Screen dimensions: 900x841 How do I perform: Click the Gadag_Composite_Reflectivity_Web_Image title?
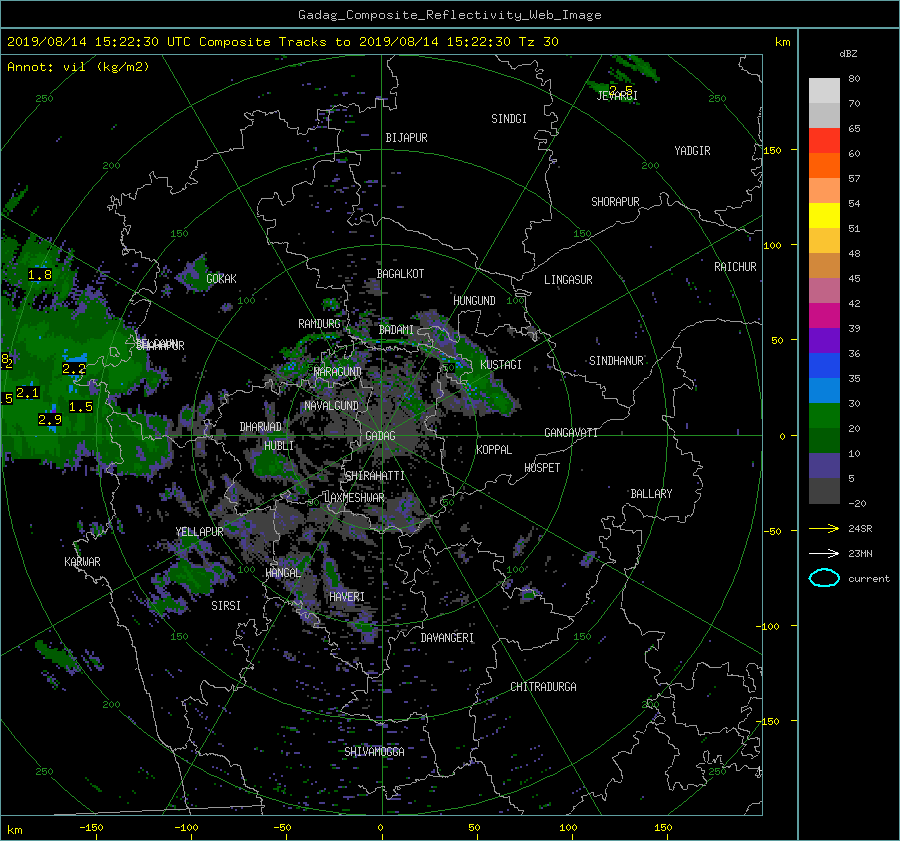pos(449,15)
